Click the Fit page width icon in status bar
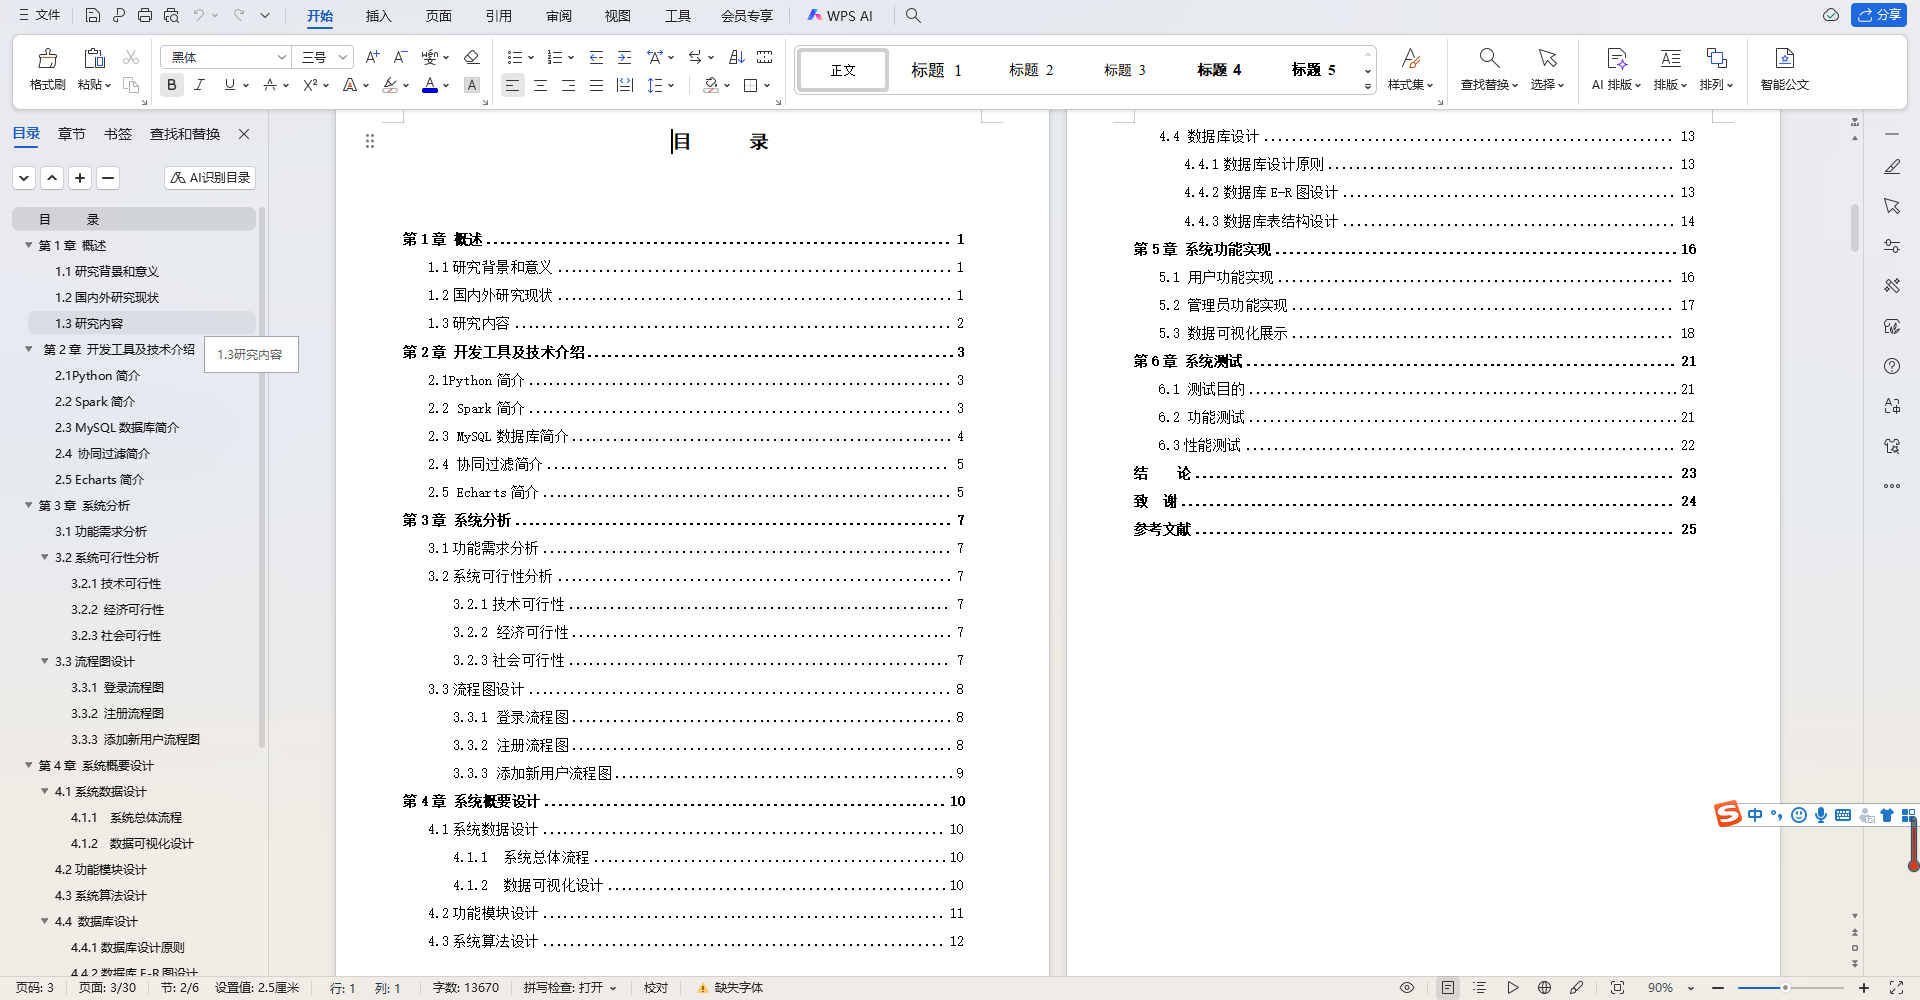This screenshot has height=1000, width=1920. coord(1617,987)
